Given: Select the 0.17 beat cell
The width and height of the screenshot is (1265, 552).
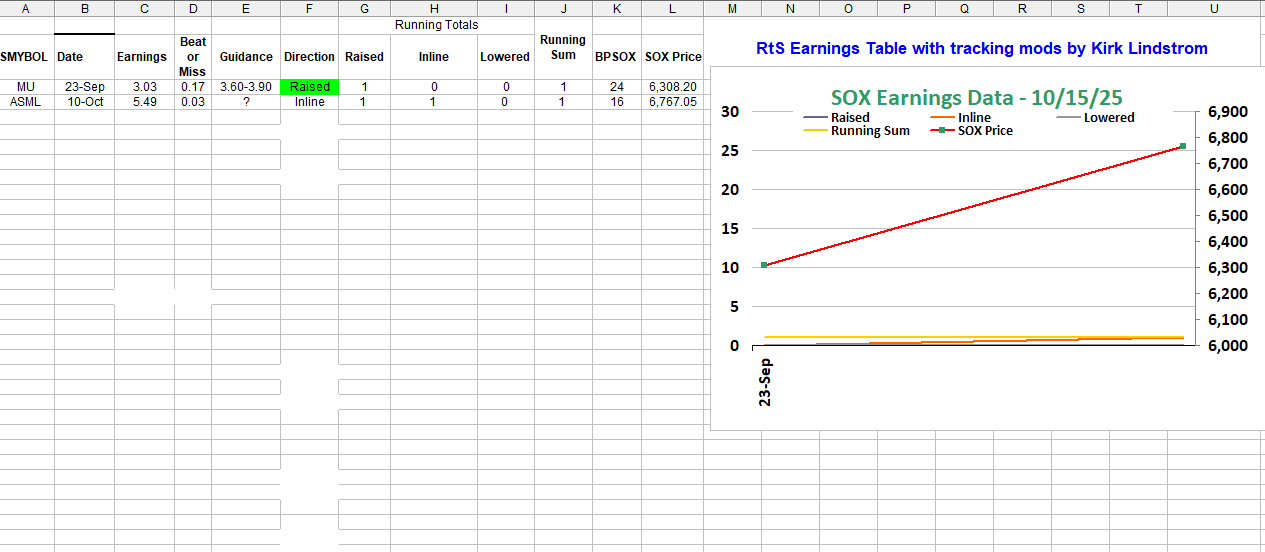Looking at the screenshot, I should click(x=192, y=87).
